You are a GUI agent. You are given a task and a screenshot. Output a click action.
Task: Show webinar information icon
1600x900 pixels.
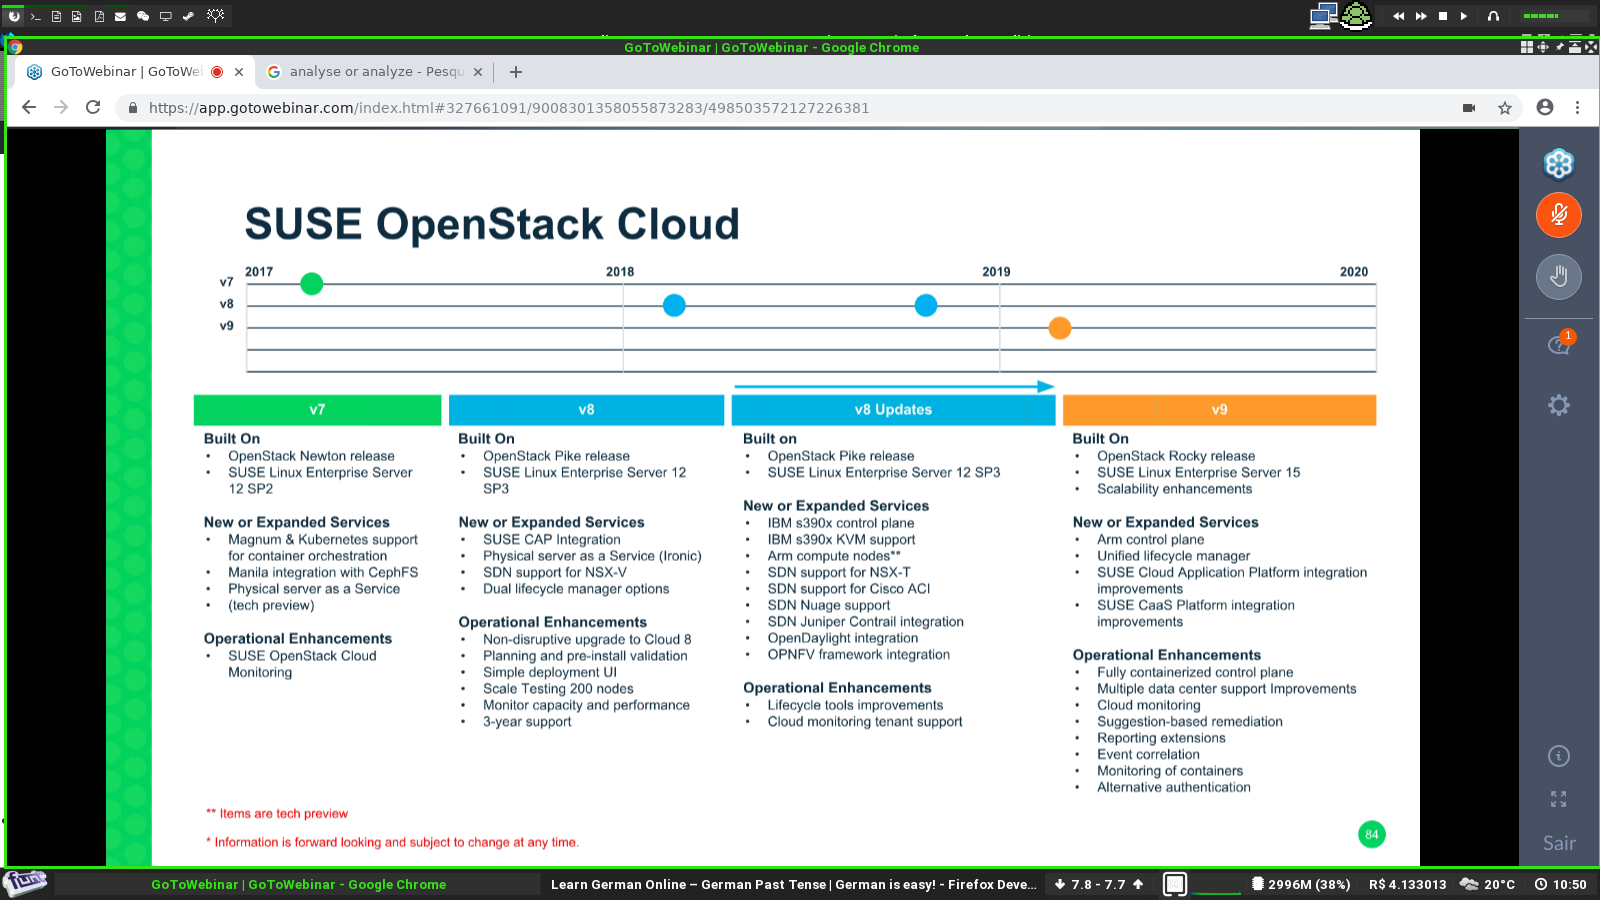click(1558, 756)
